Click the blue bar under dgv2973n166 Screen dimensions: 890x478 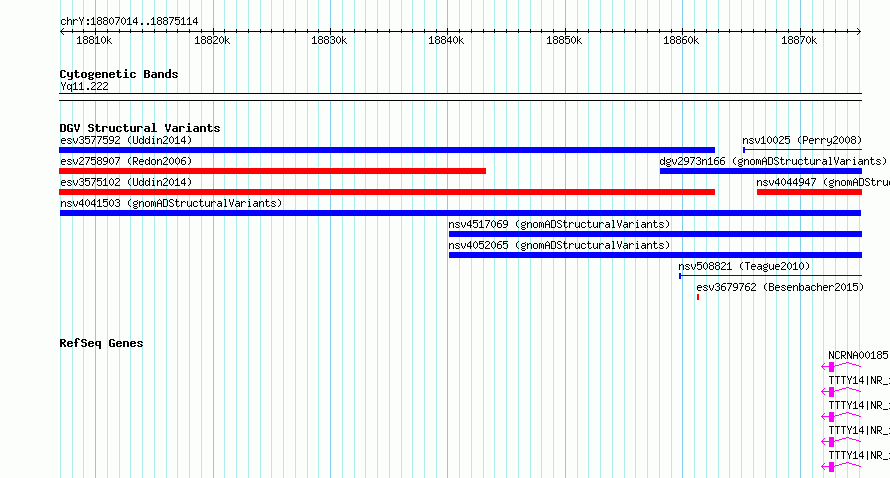[x=761, y=171]
